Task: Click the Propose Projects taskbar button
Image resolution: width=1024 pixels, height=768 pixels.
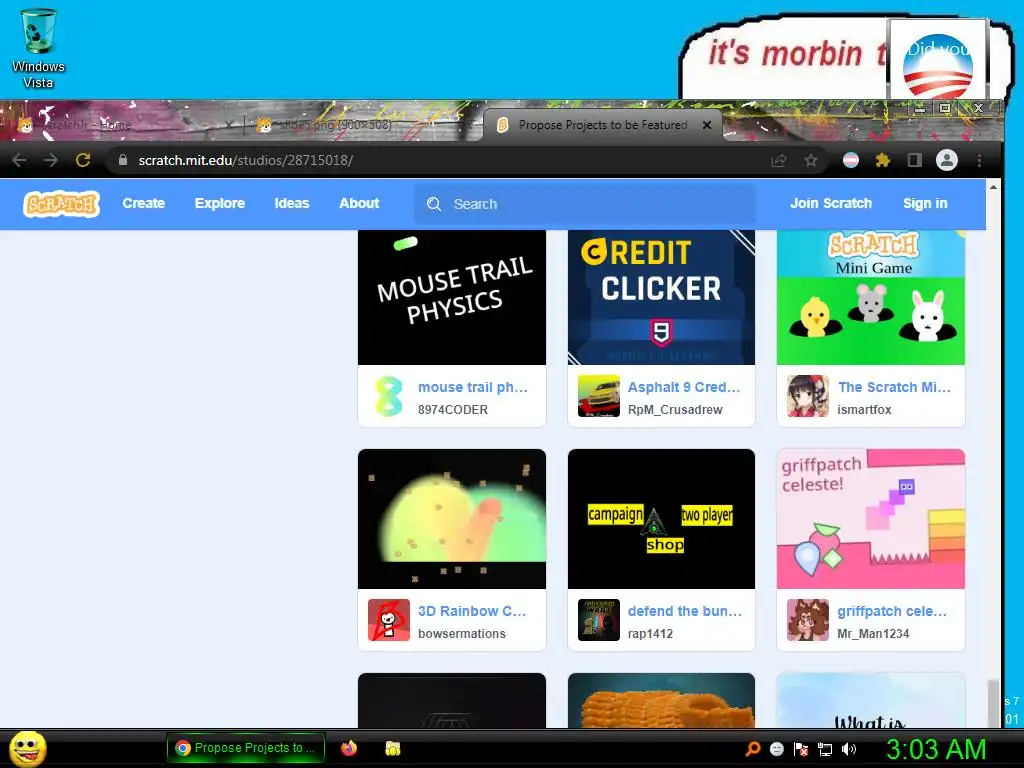Action: pyautogui.click(x=246, y=748)
